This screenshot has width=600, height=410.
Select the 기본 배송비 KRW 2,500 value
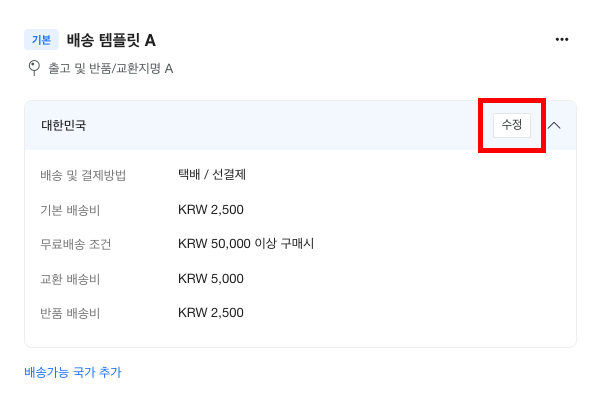tap(211, 210)
